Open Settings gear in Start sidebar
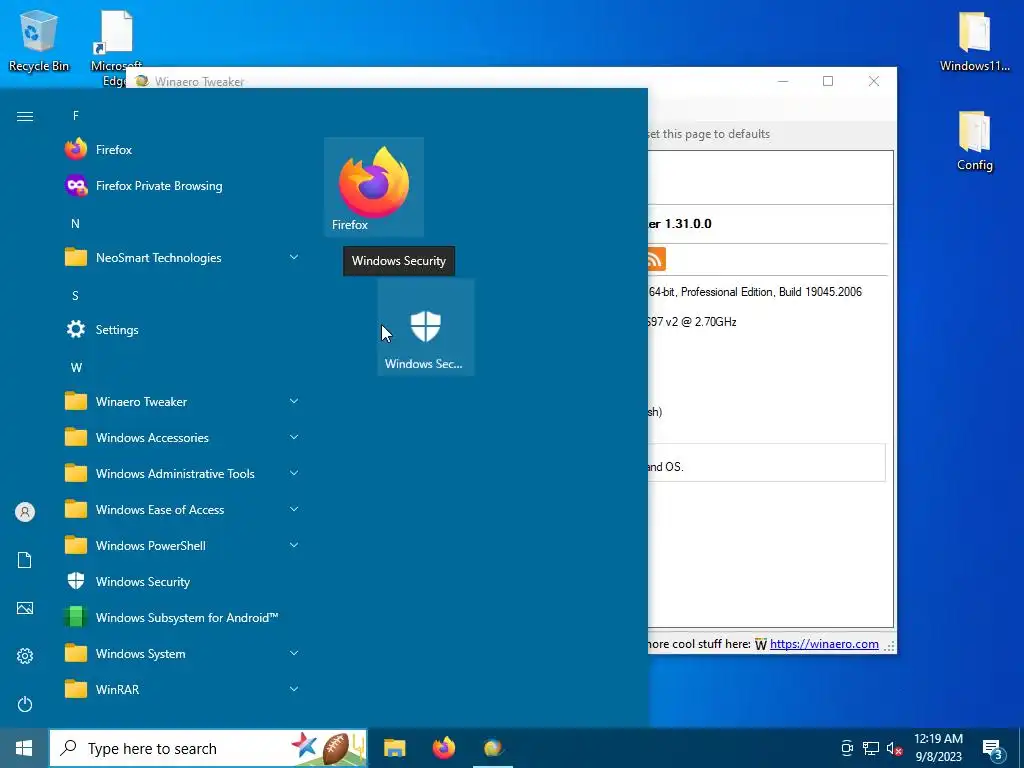1024x768 pixels. pos(25,656)
